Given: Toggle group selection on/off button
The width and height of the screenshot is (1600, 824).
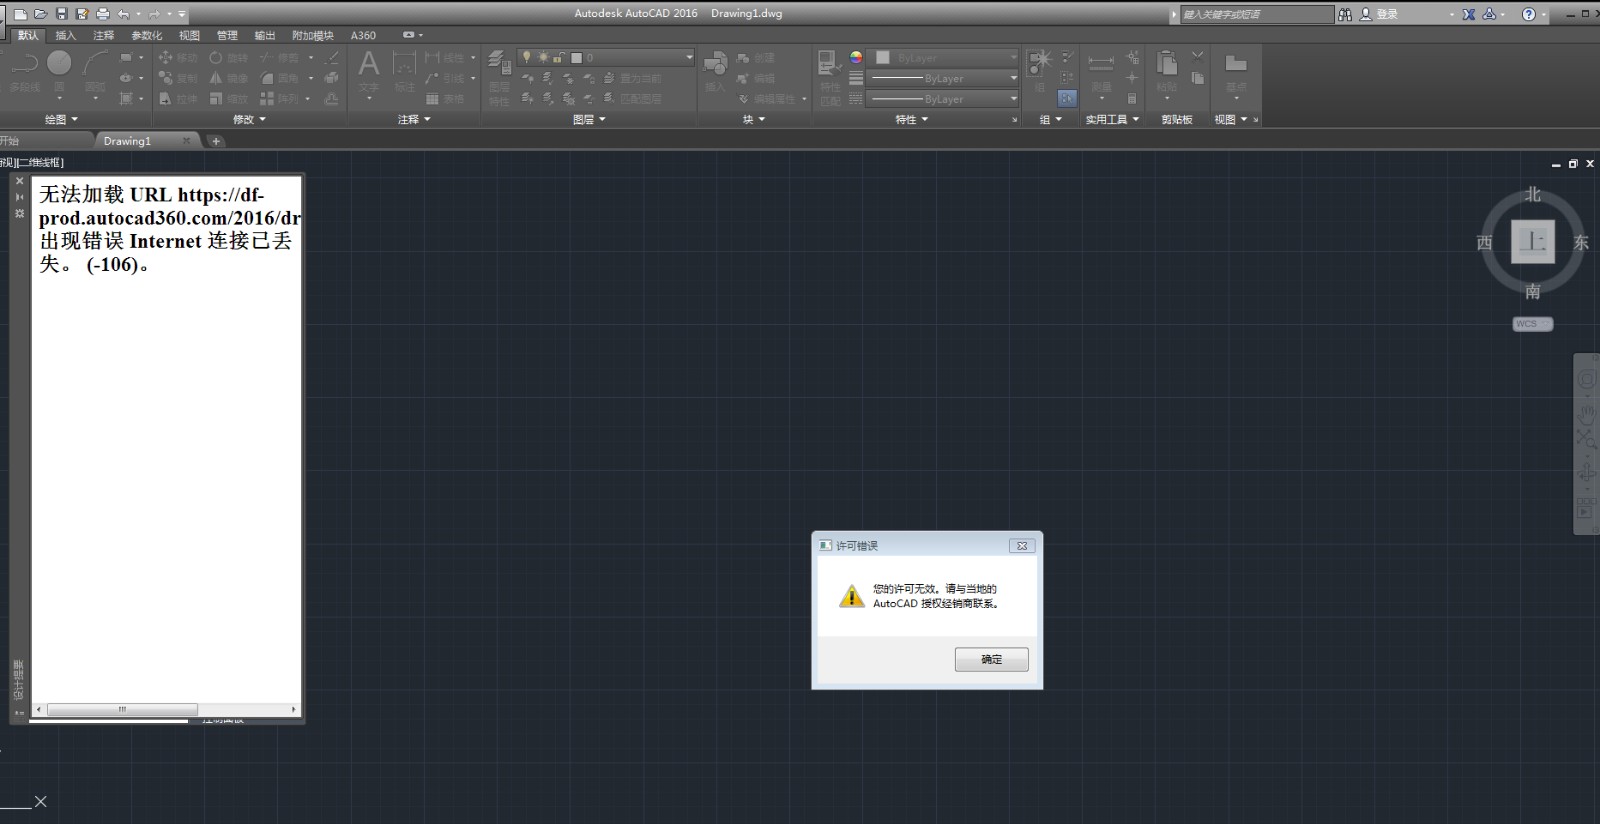Looking at the screenshot, I should click(x=1067, y=98).
